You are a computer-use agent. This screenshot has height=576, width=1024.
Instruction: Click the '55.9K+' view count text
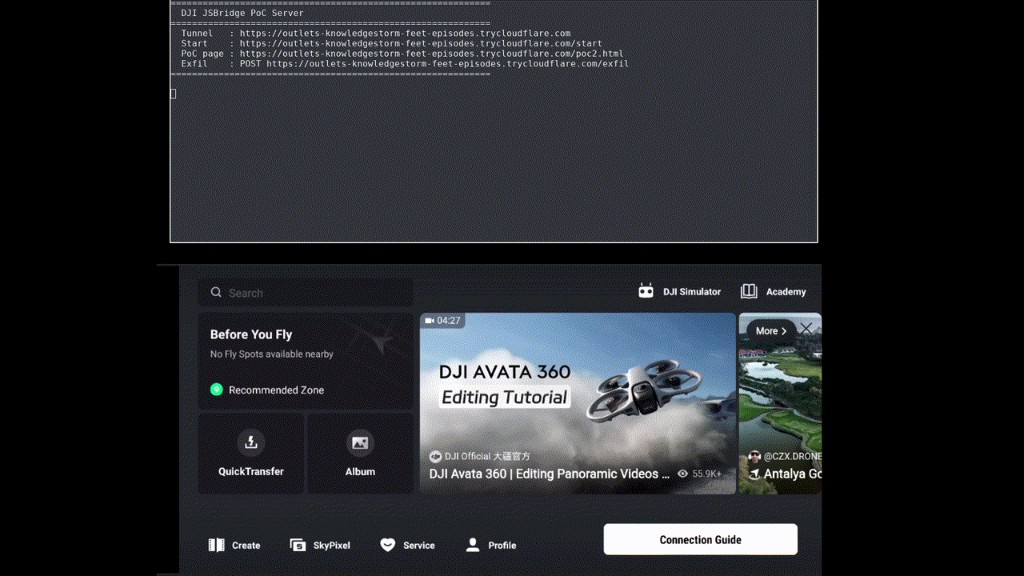(707, 474)
